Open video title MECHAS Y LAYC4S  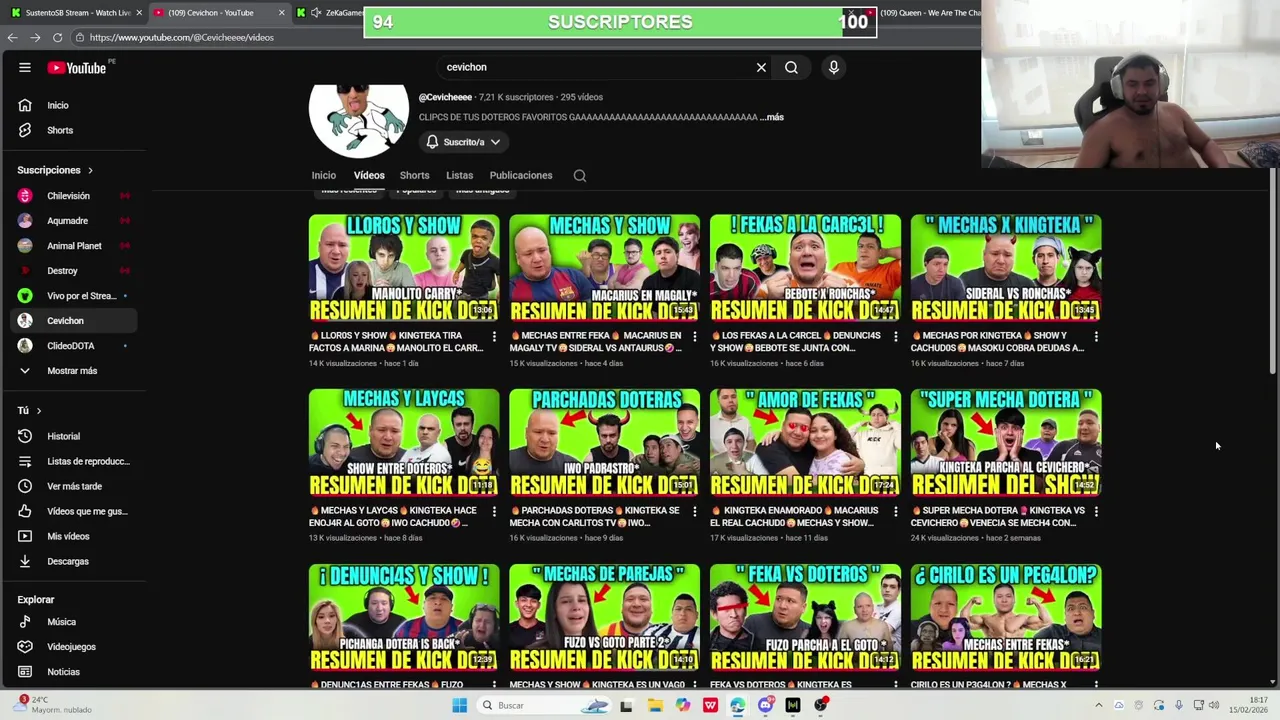397,516
